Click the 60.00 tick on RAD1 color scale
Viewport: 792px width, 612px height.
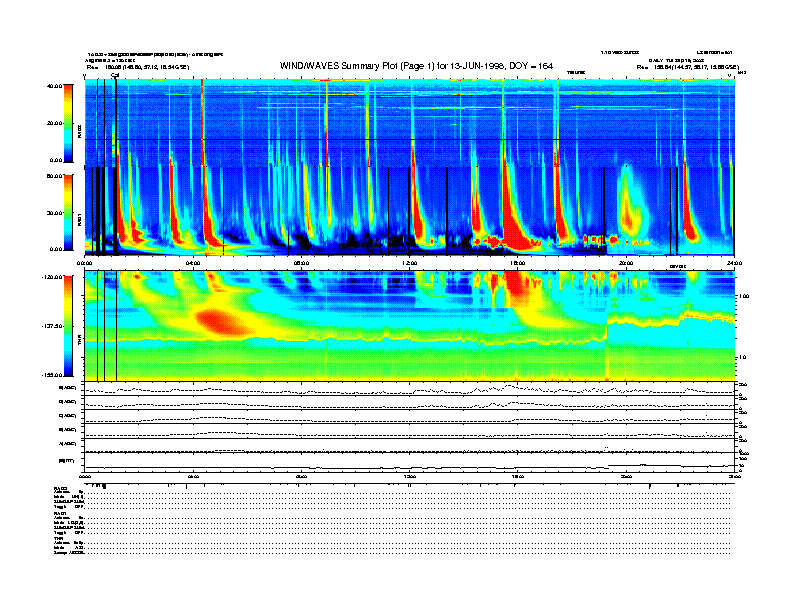click(54, 176)
